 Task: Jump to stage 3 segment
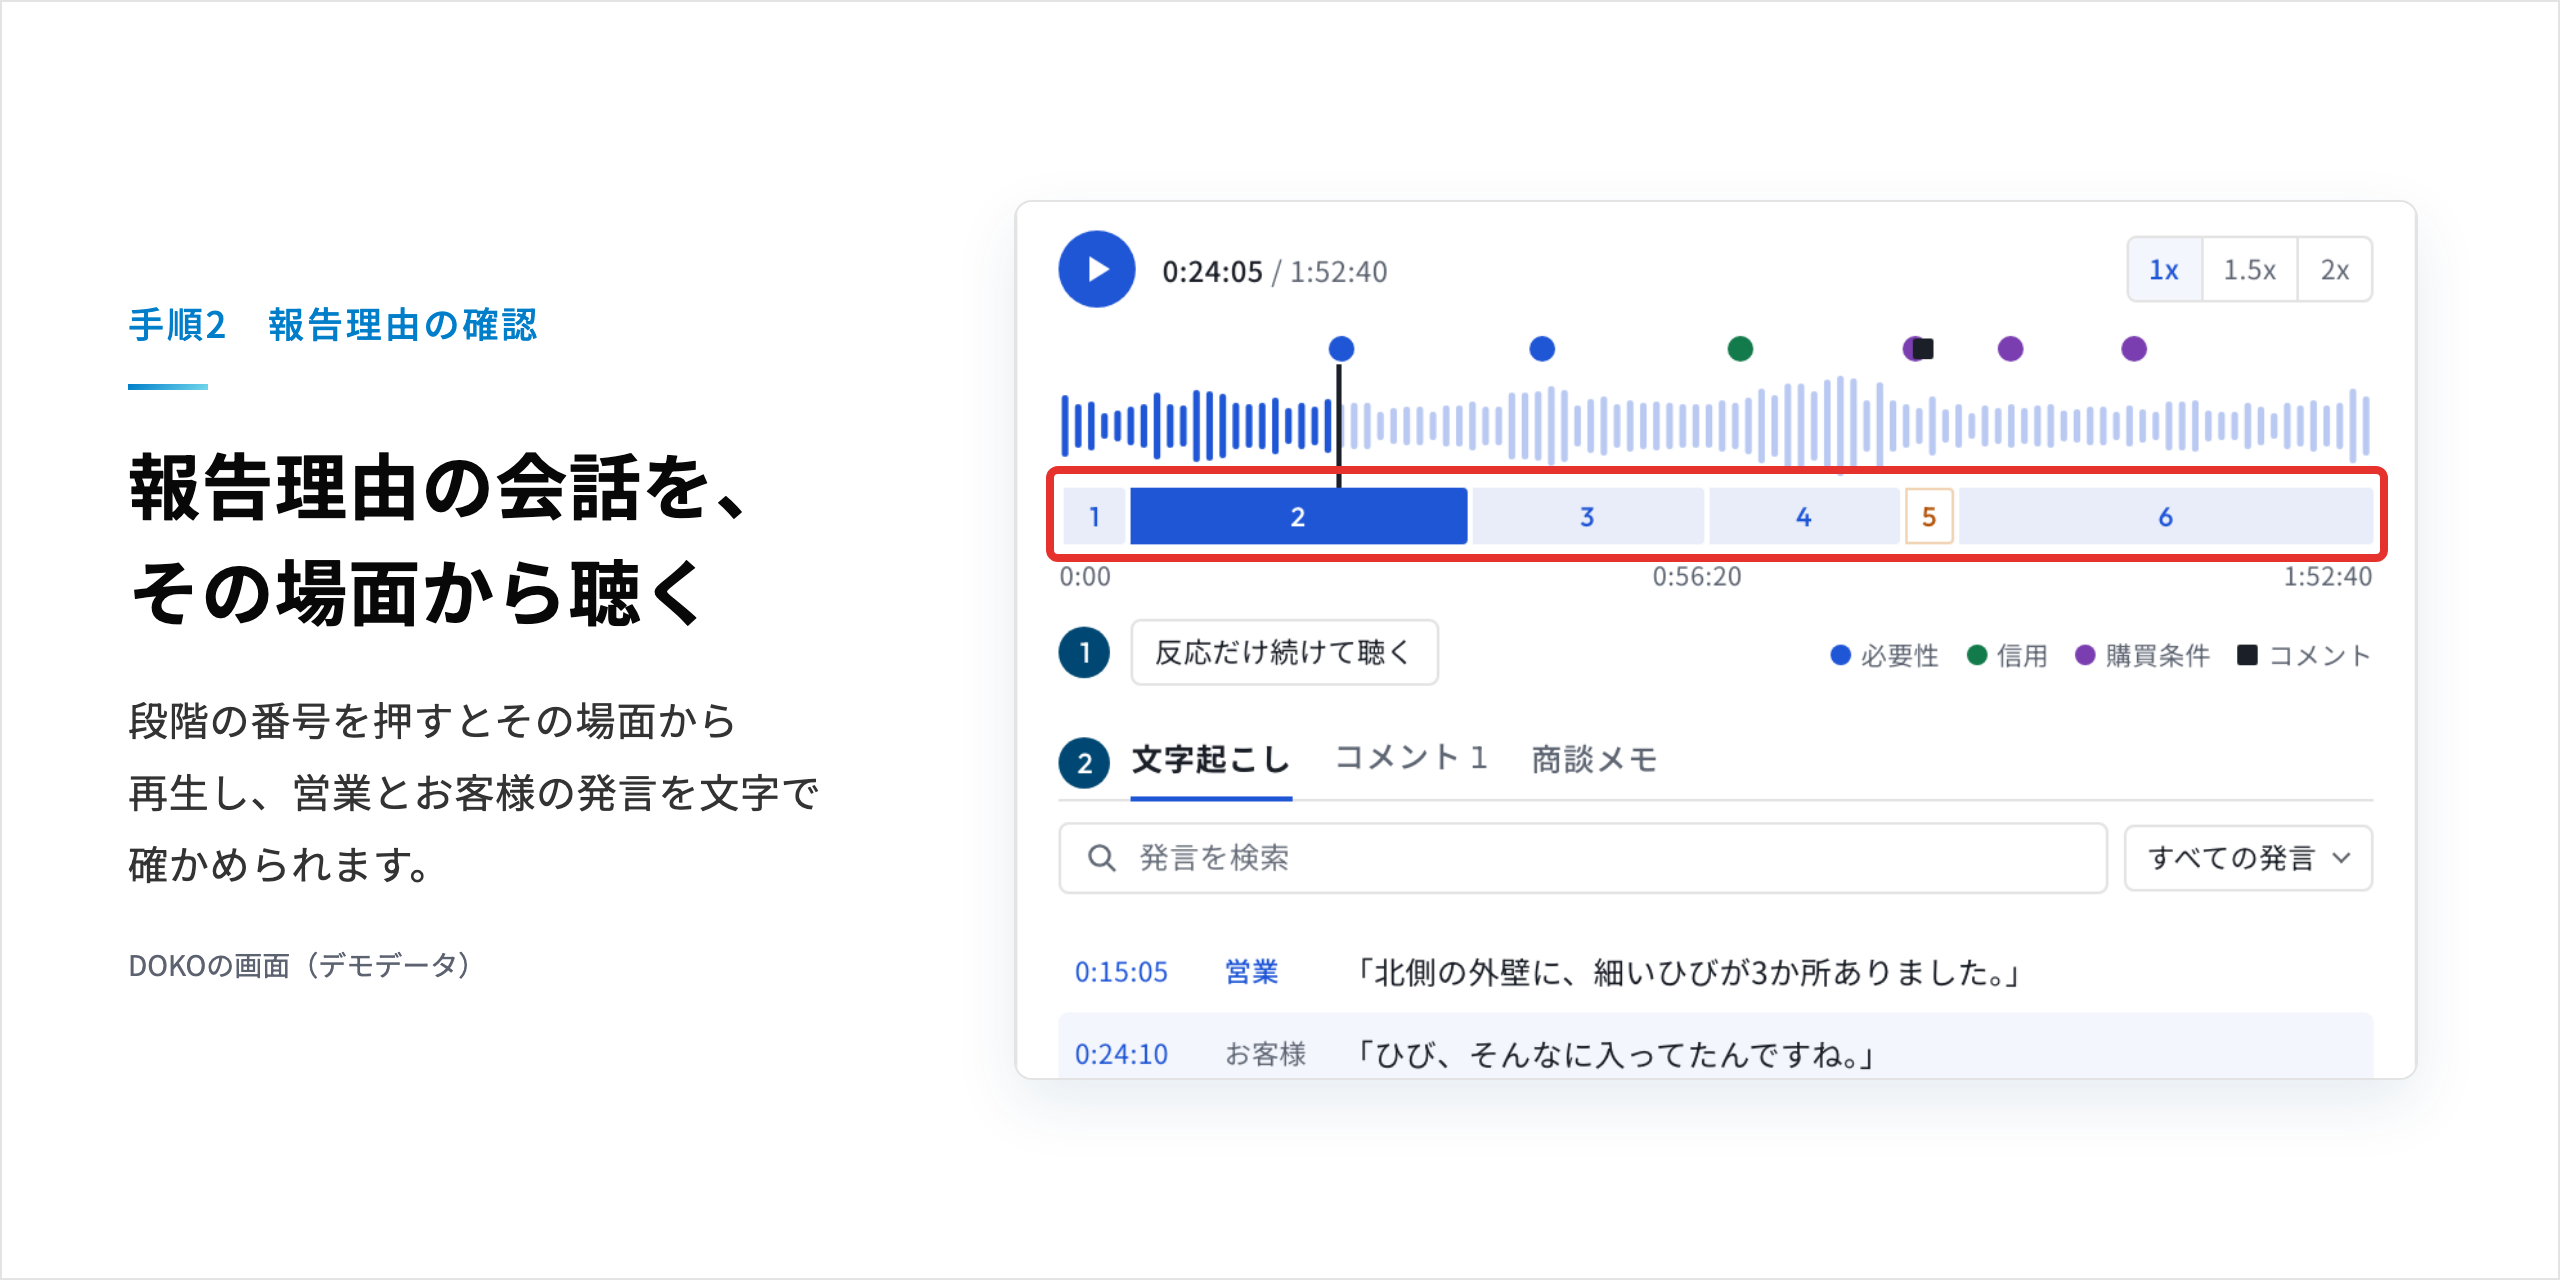1587,516
